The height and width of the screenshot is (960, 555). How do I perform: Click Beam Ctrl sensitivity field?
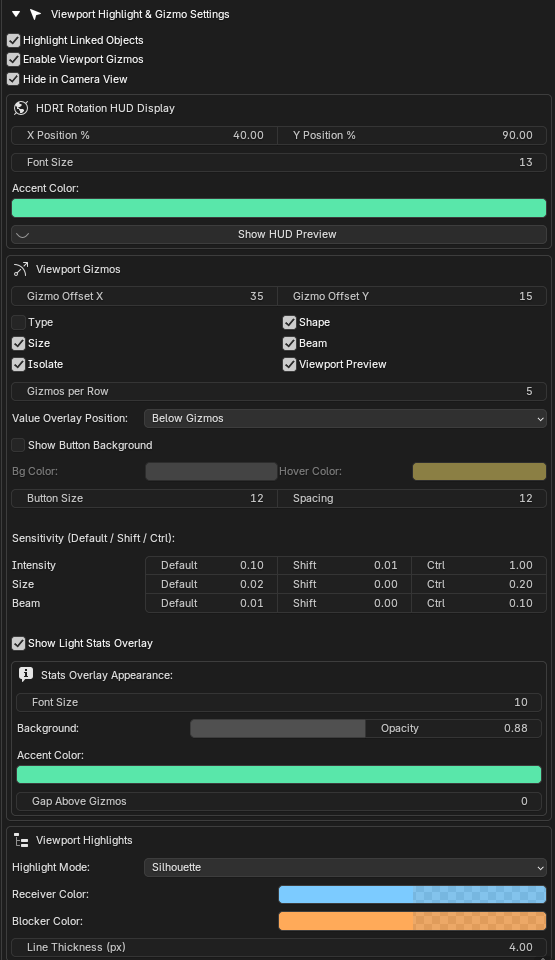click(479, 603)
